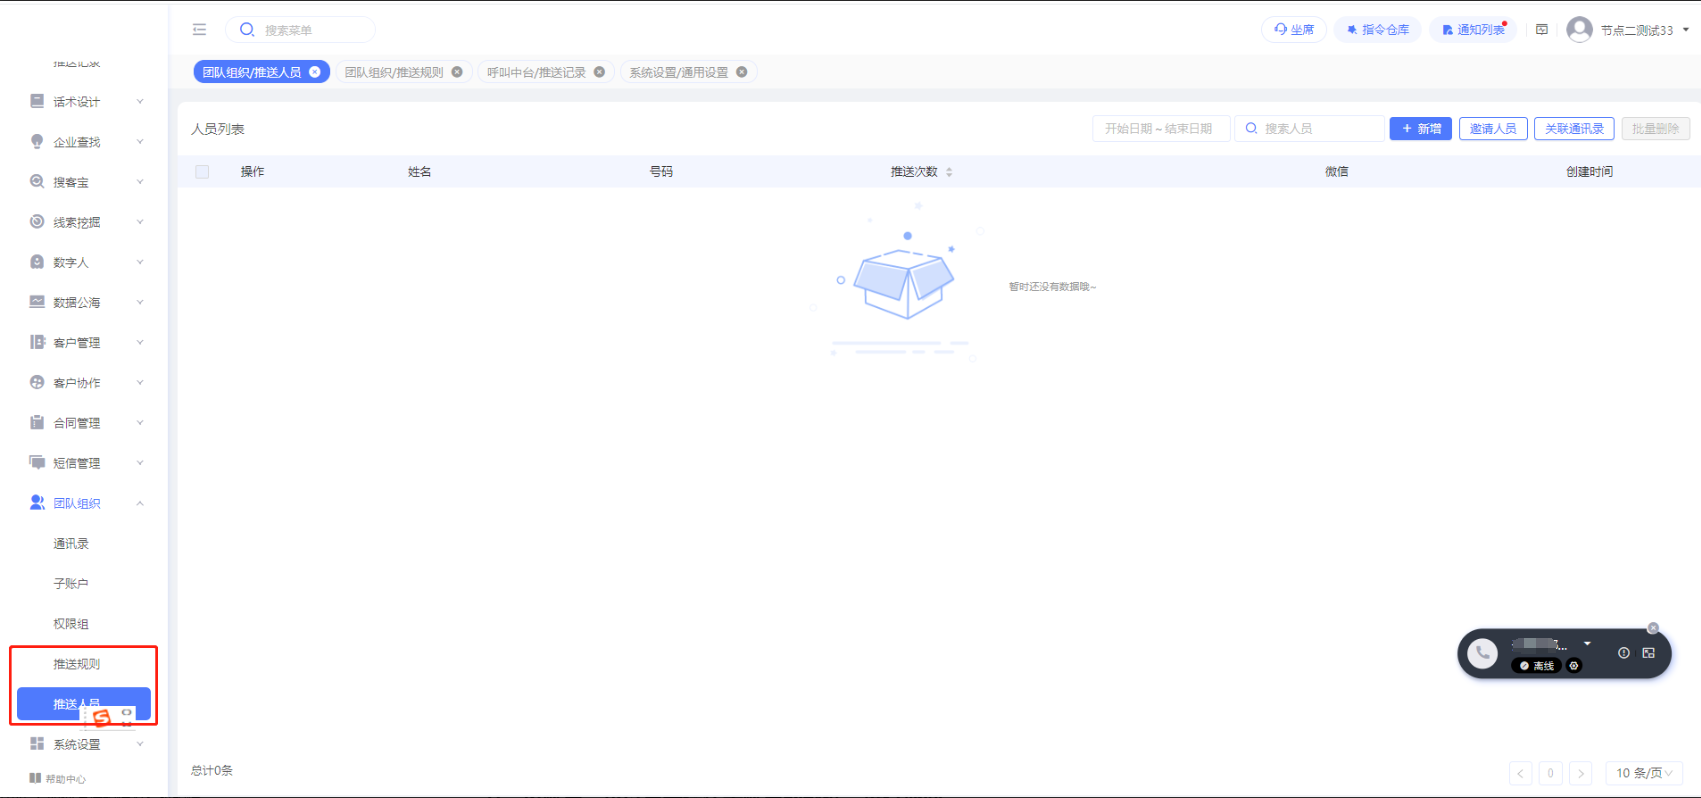Screen dimensions: 1701x798
Task: Click the user avatar icon
Action: (x=1580, y=30)
